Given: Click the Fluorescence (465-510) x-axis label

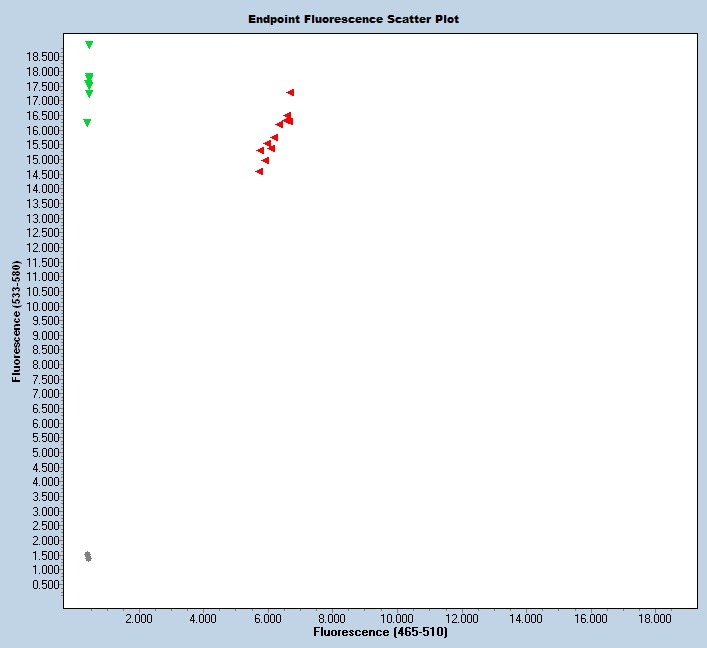Looking at the screenshot, I should coord(380,633).
